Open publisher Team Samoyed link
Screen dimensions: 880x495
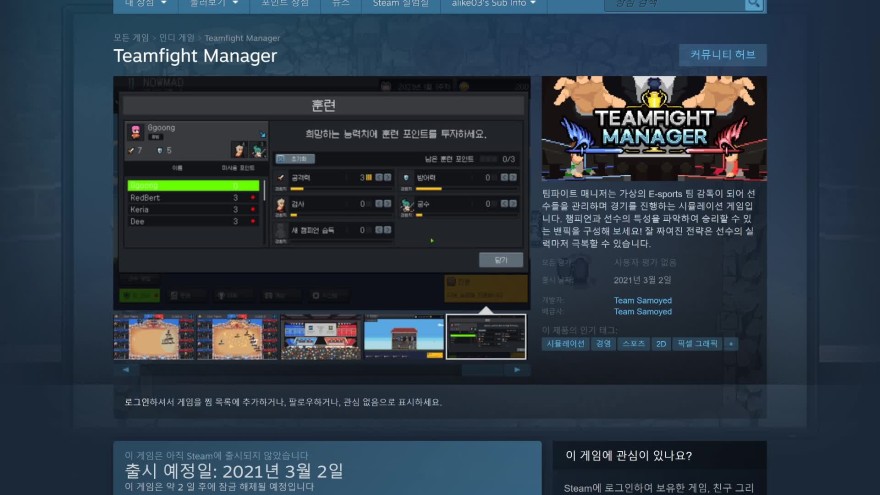tap(643, 311)
